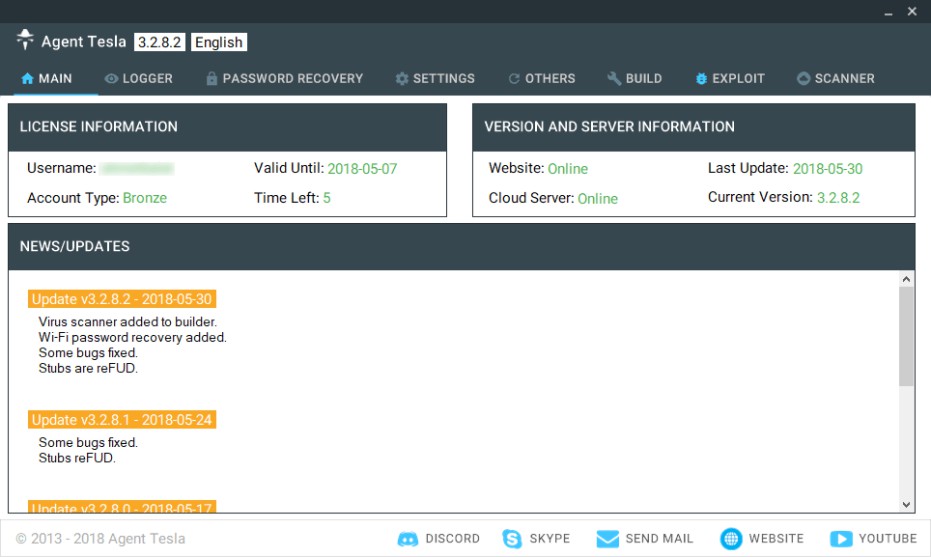Viewport: 931px width, 557px height.
Task: Click the EXPLOIT bug icon
Action: click(701, 78)
